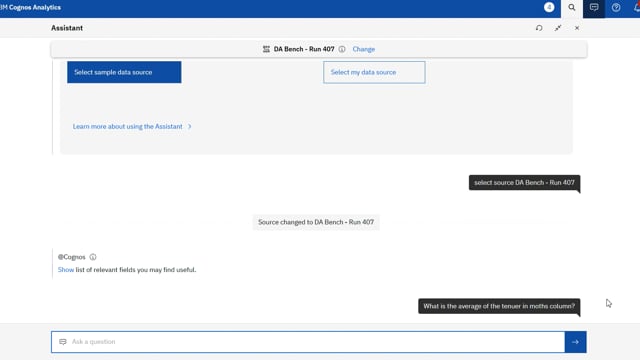Click the chat icon inside question box
The height and width of the screenshot is (360, 640).
point(63,342)
